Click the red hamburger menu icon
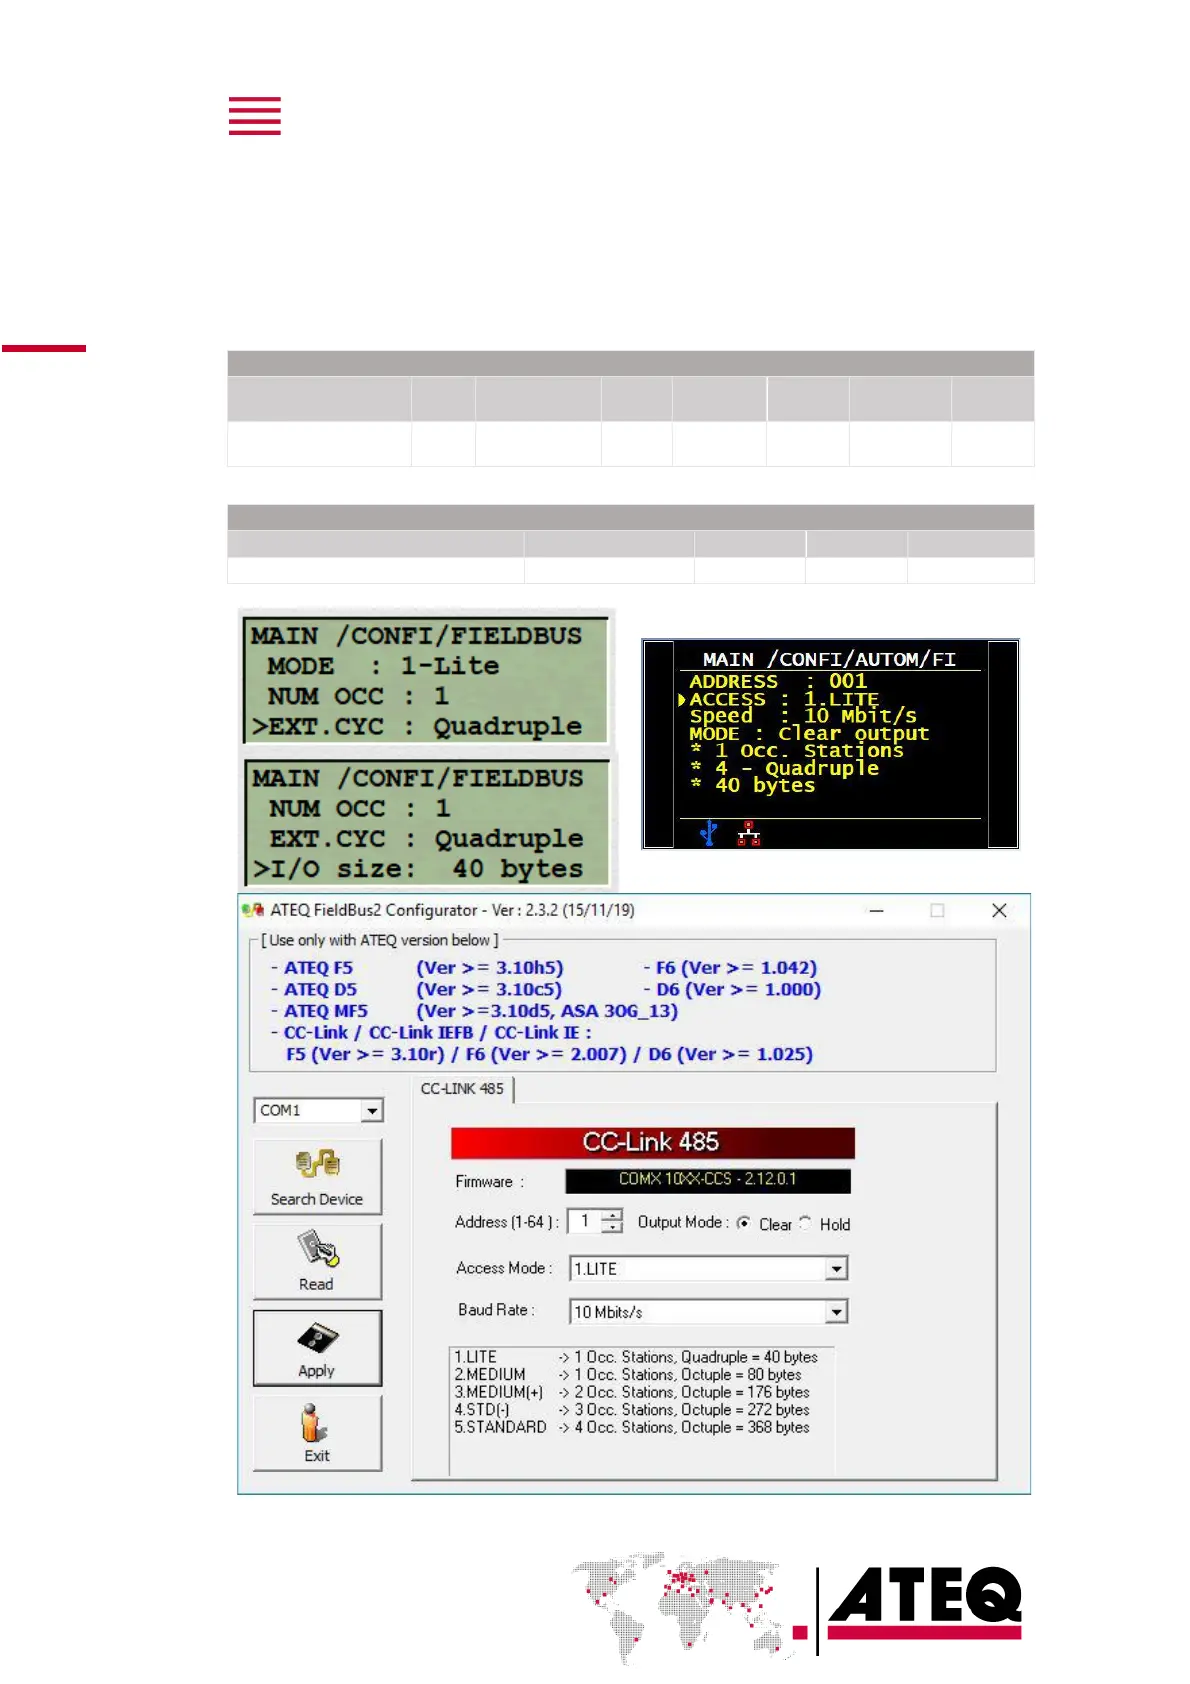Viewport: 1190px width, 1684px height. (254, 116)
